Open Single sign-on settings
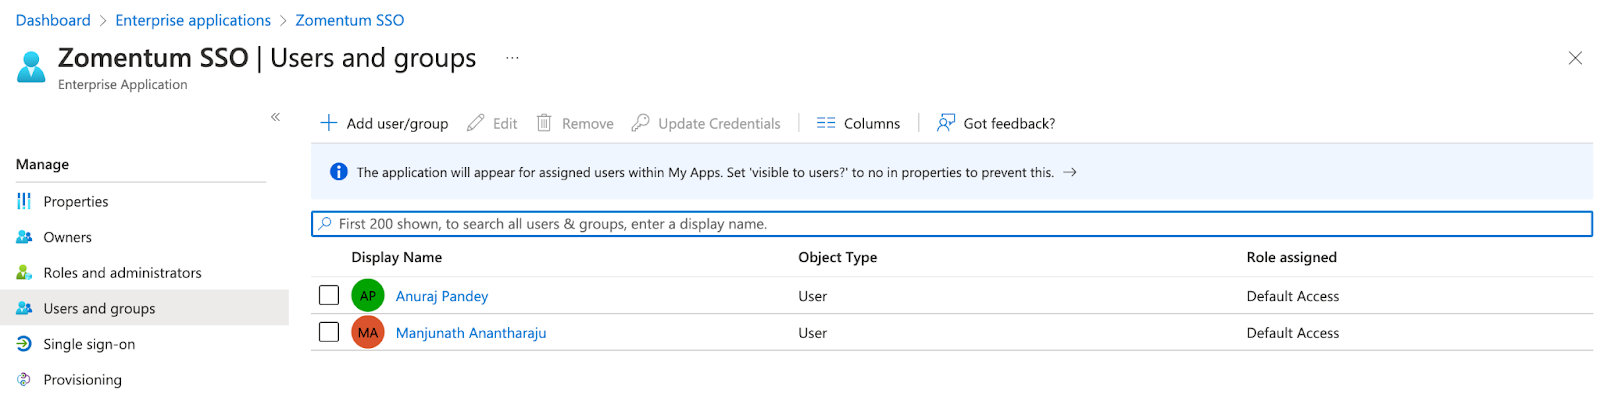 pos(89,344)
